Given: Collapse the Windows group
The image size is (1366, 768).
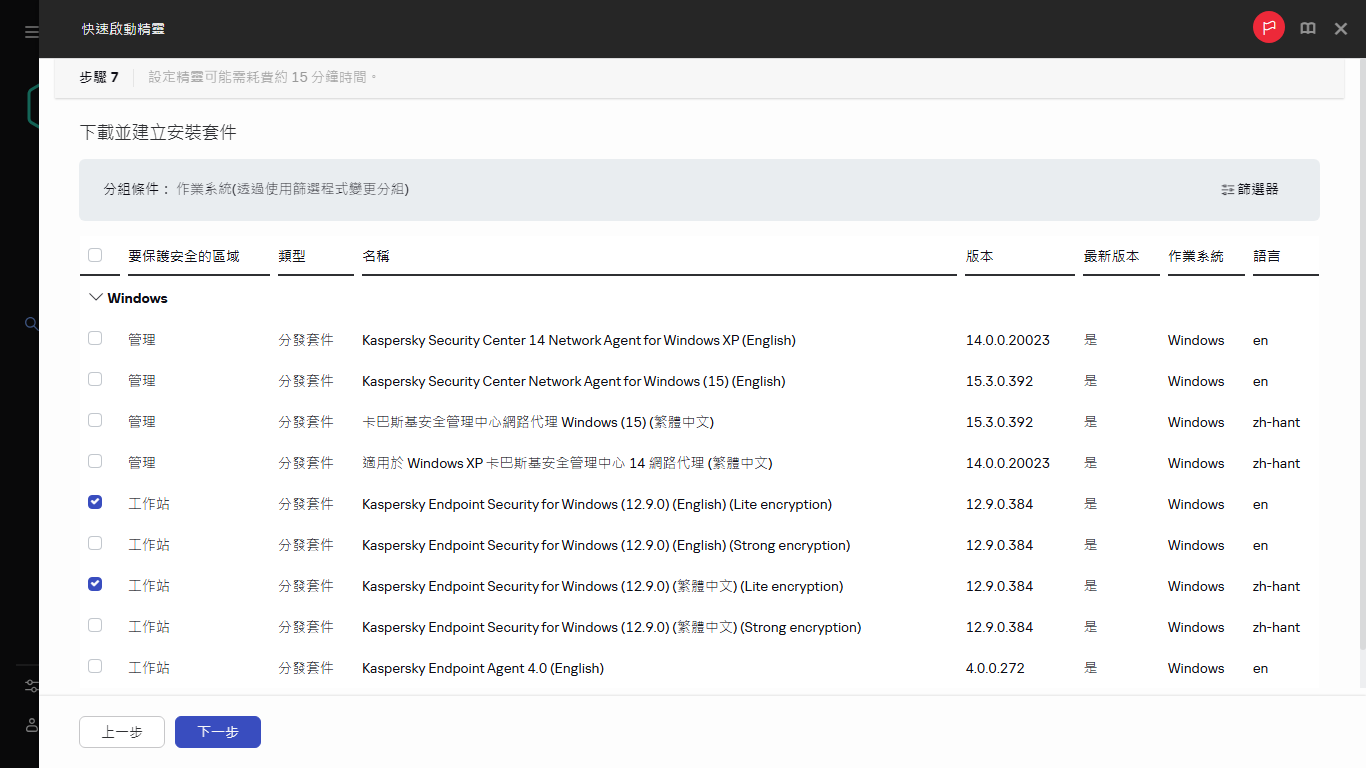Looking at the screenshot, I should tap(96, 298).
